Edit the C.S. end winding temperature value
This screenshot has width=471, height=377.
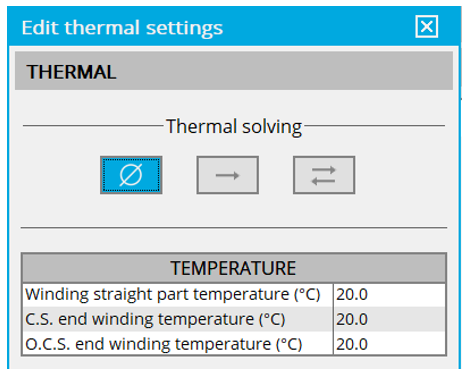(389, 319)
